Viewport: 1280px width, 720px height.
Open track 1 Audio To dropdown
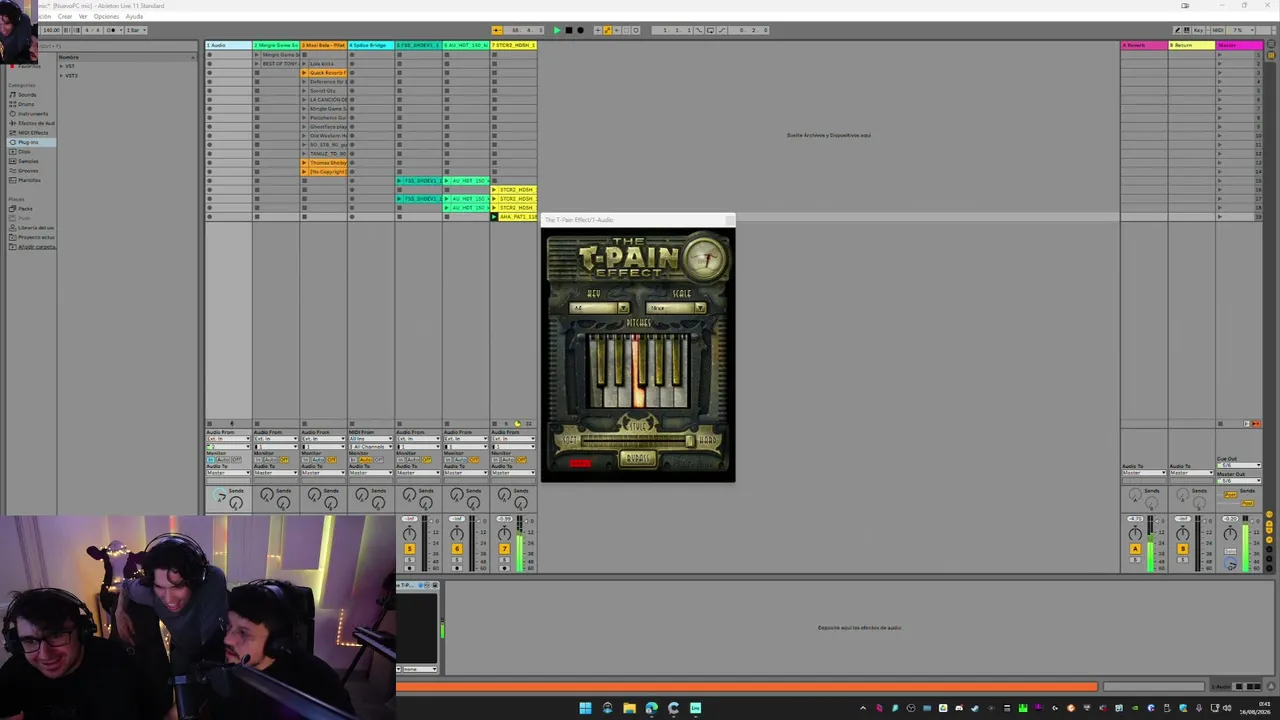pos(228,473)
